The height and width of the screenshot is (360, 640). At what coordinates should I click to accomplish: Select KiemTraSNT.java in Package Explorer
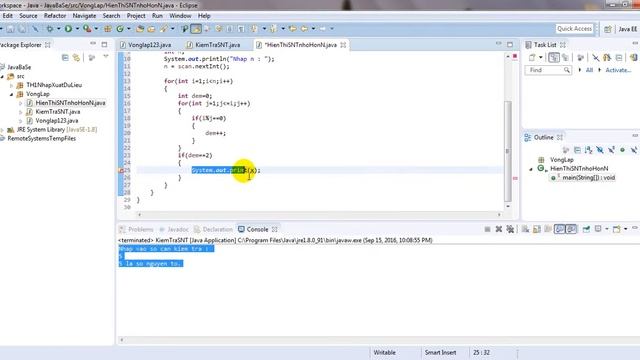[58, 112]
